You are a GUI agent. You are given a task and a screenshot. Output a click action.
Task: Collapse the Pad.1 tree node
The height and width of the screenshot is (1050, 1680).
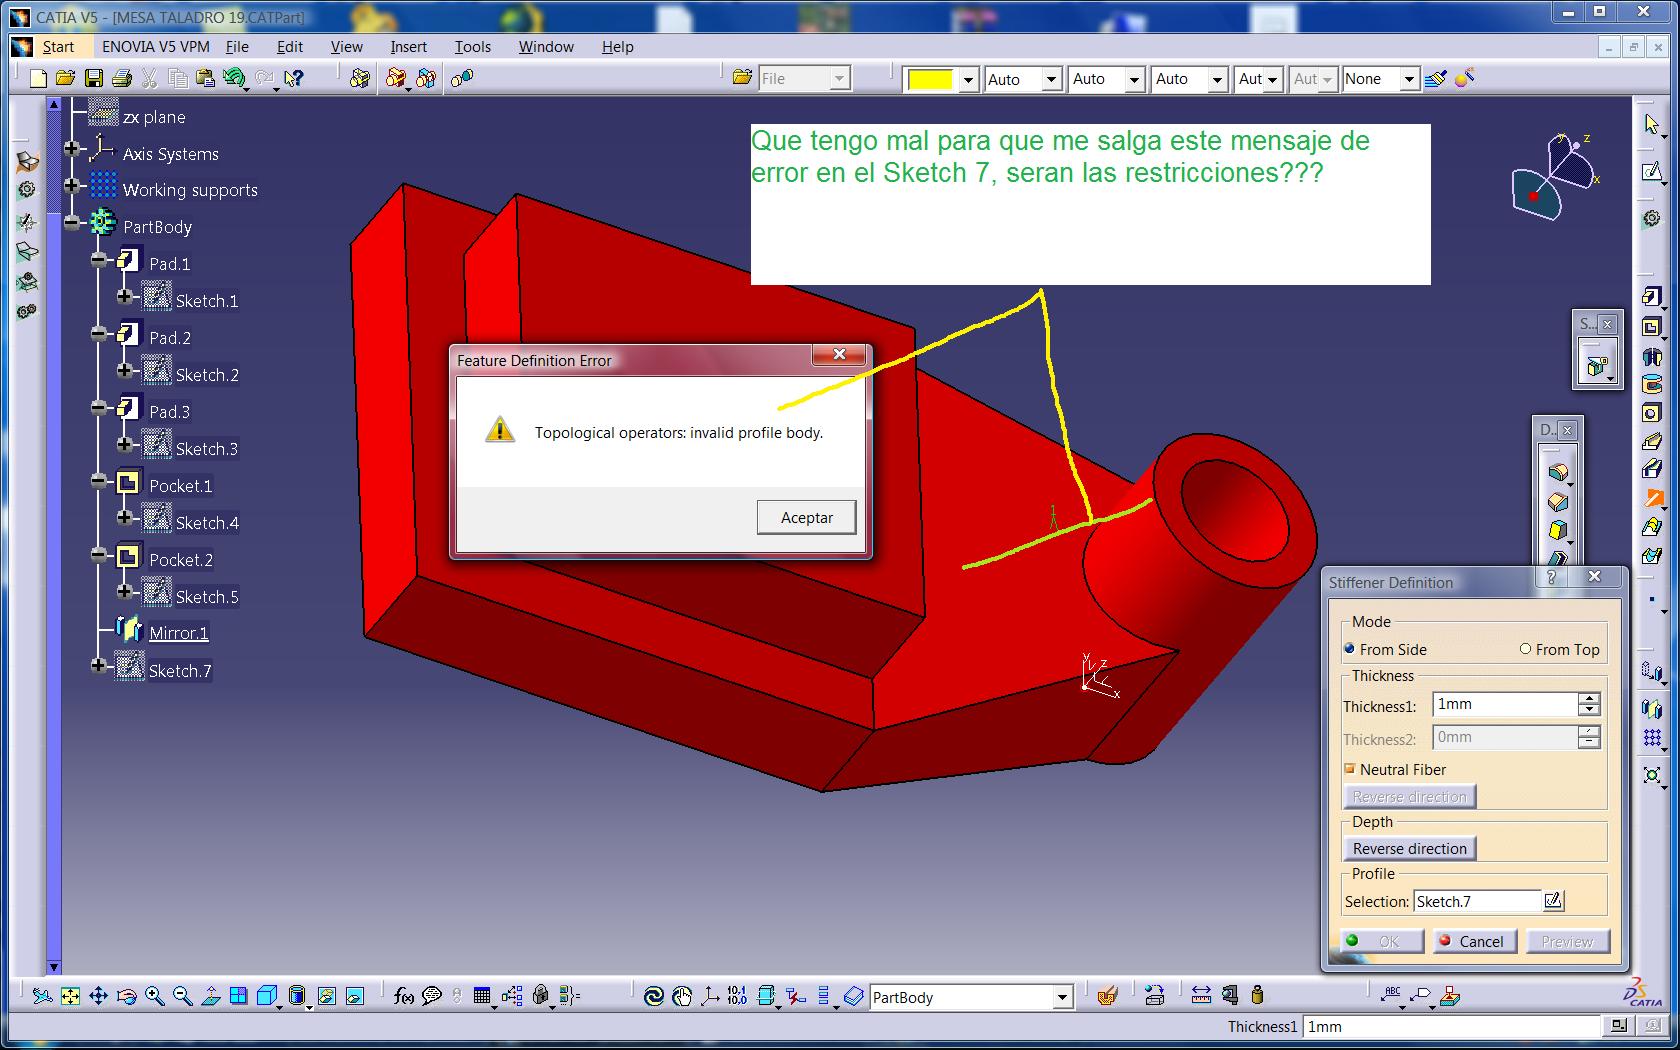click(x=98, y=260)
